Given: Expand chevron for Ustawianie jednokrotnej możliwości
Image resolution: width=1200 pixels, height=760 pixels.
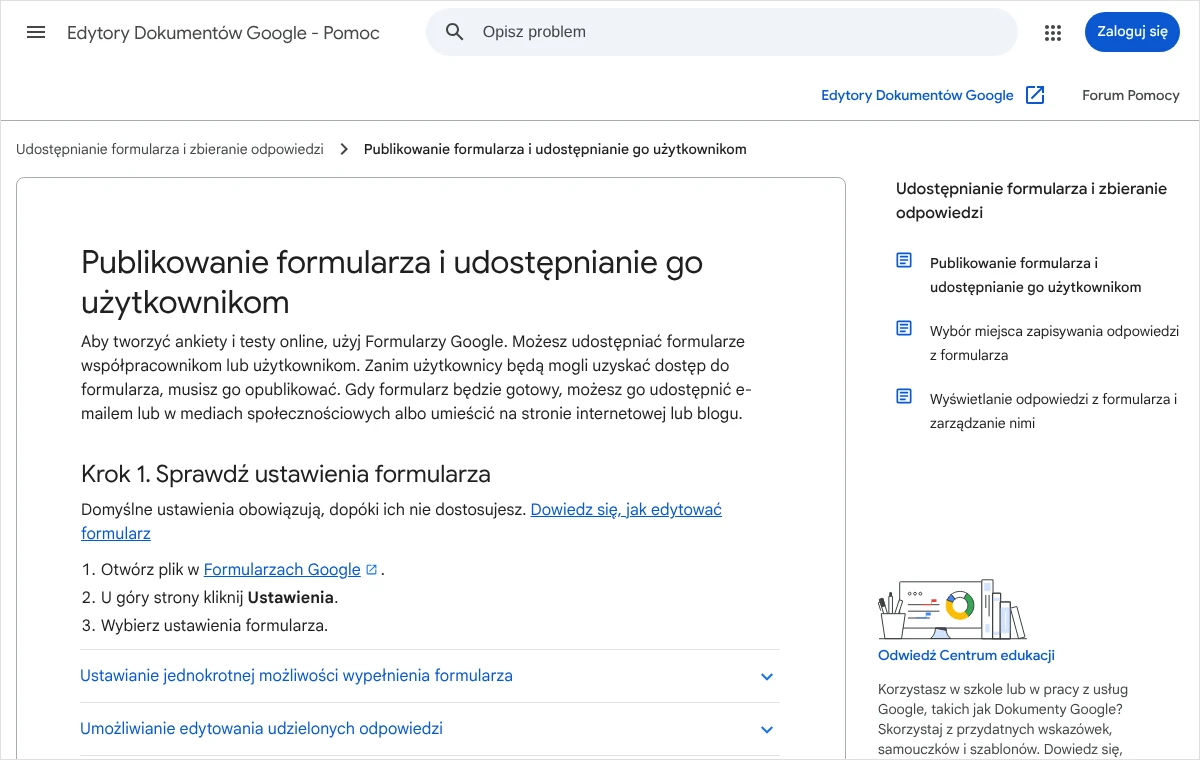Looking at the screenshot, I should [x=767, y=677].
